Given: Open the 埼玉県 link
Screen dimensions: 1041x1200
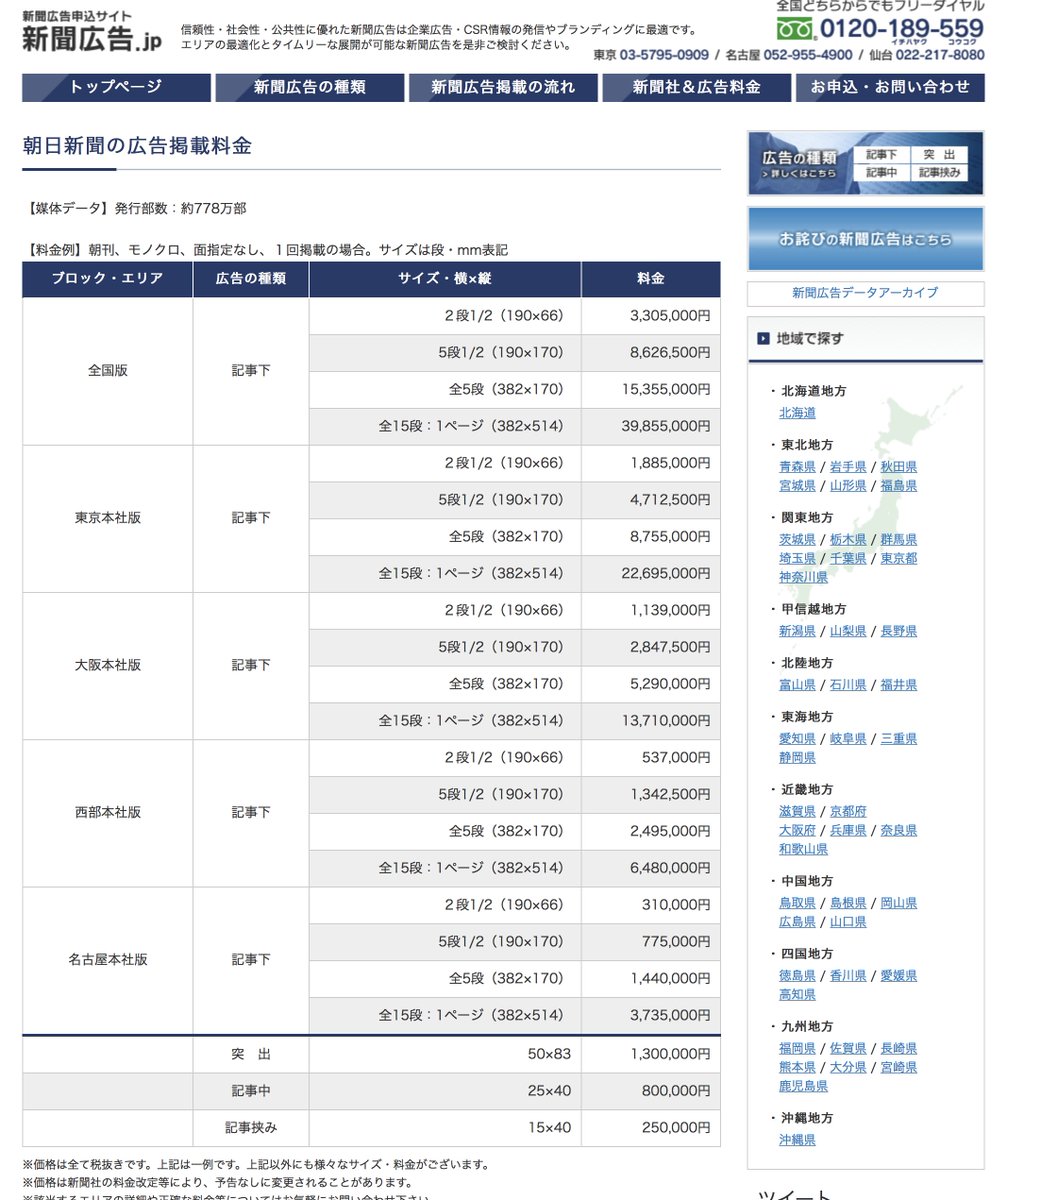Looking at the screenshot, I should (x=798, y=559).
